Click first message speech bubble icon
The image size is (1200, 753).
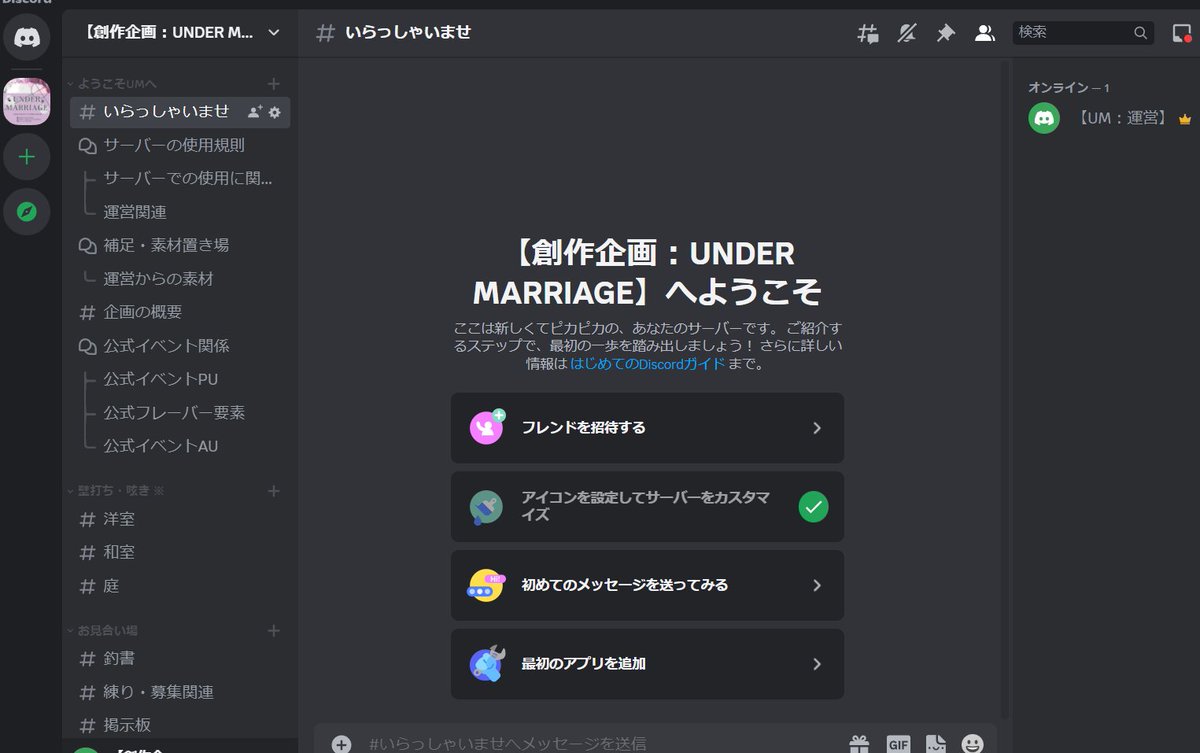486,585
